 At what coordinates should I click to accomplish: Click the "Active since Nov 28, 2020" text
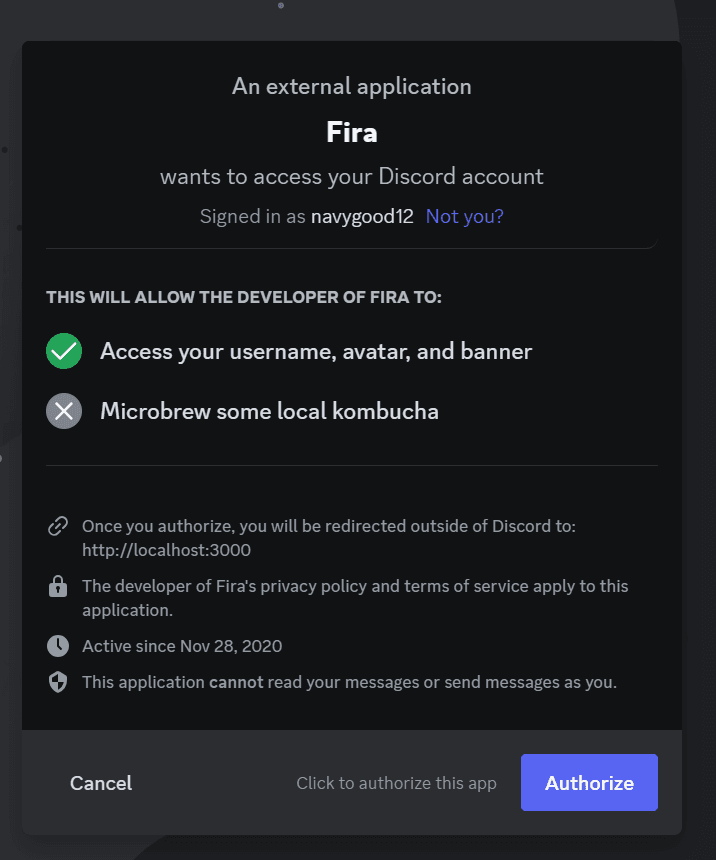182,646
